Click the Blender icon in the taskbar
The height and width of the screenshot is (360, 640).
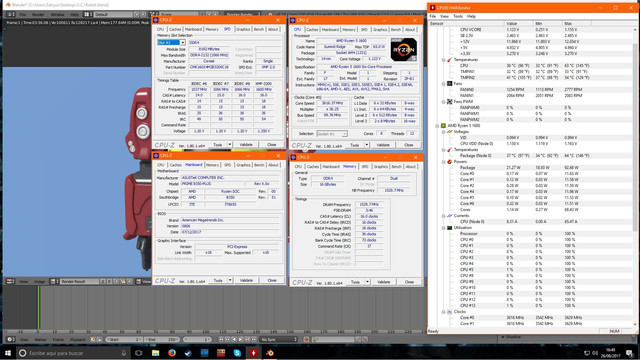pyautogui.click(x=270, y=353)
